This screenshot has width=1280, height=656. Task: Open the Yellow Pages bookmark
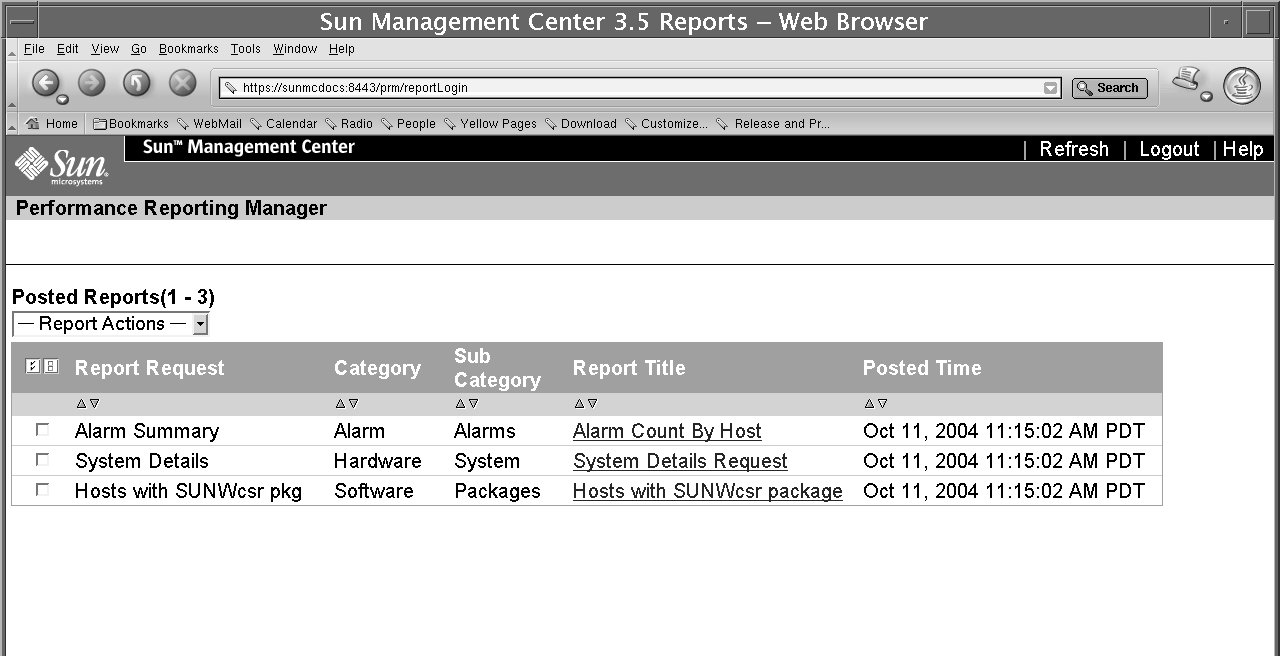pyautogui.click(x=490, y=124)
